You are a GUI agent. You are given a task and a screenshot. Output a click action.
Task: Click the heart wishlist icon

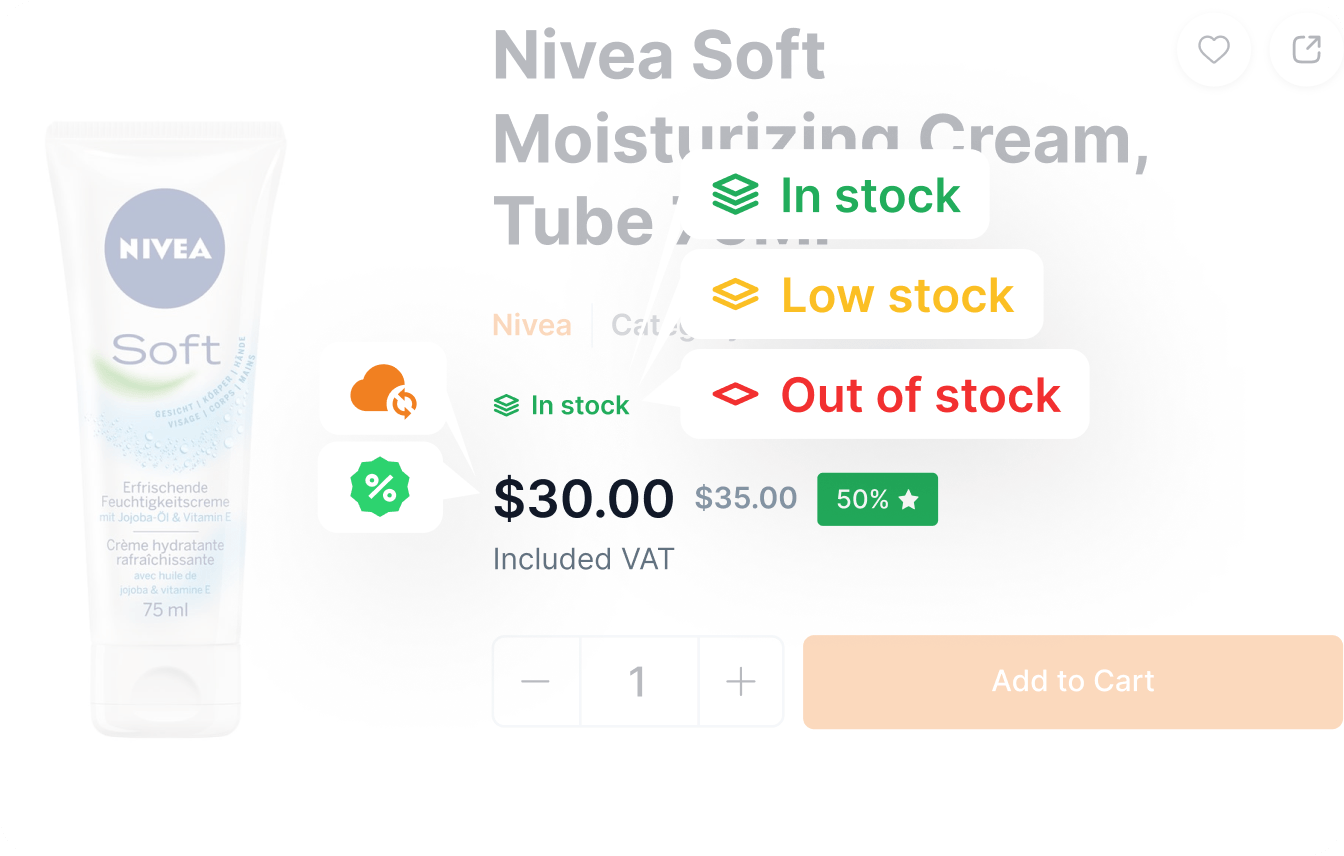[1213, 50]
